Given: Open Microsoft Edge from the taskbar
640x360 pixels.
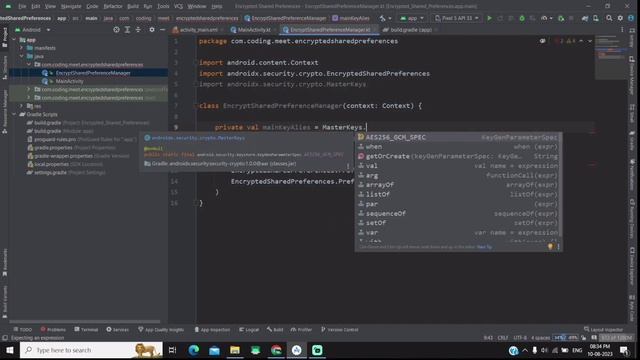Looking at the screenshot, I should tap(194, 350).
